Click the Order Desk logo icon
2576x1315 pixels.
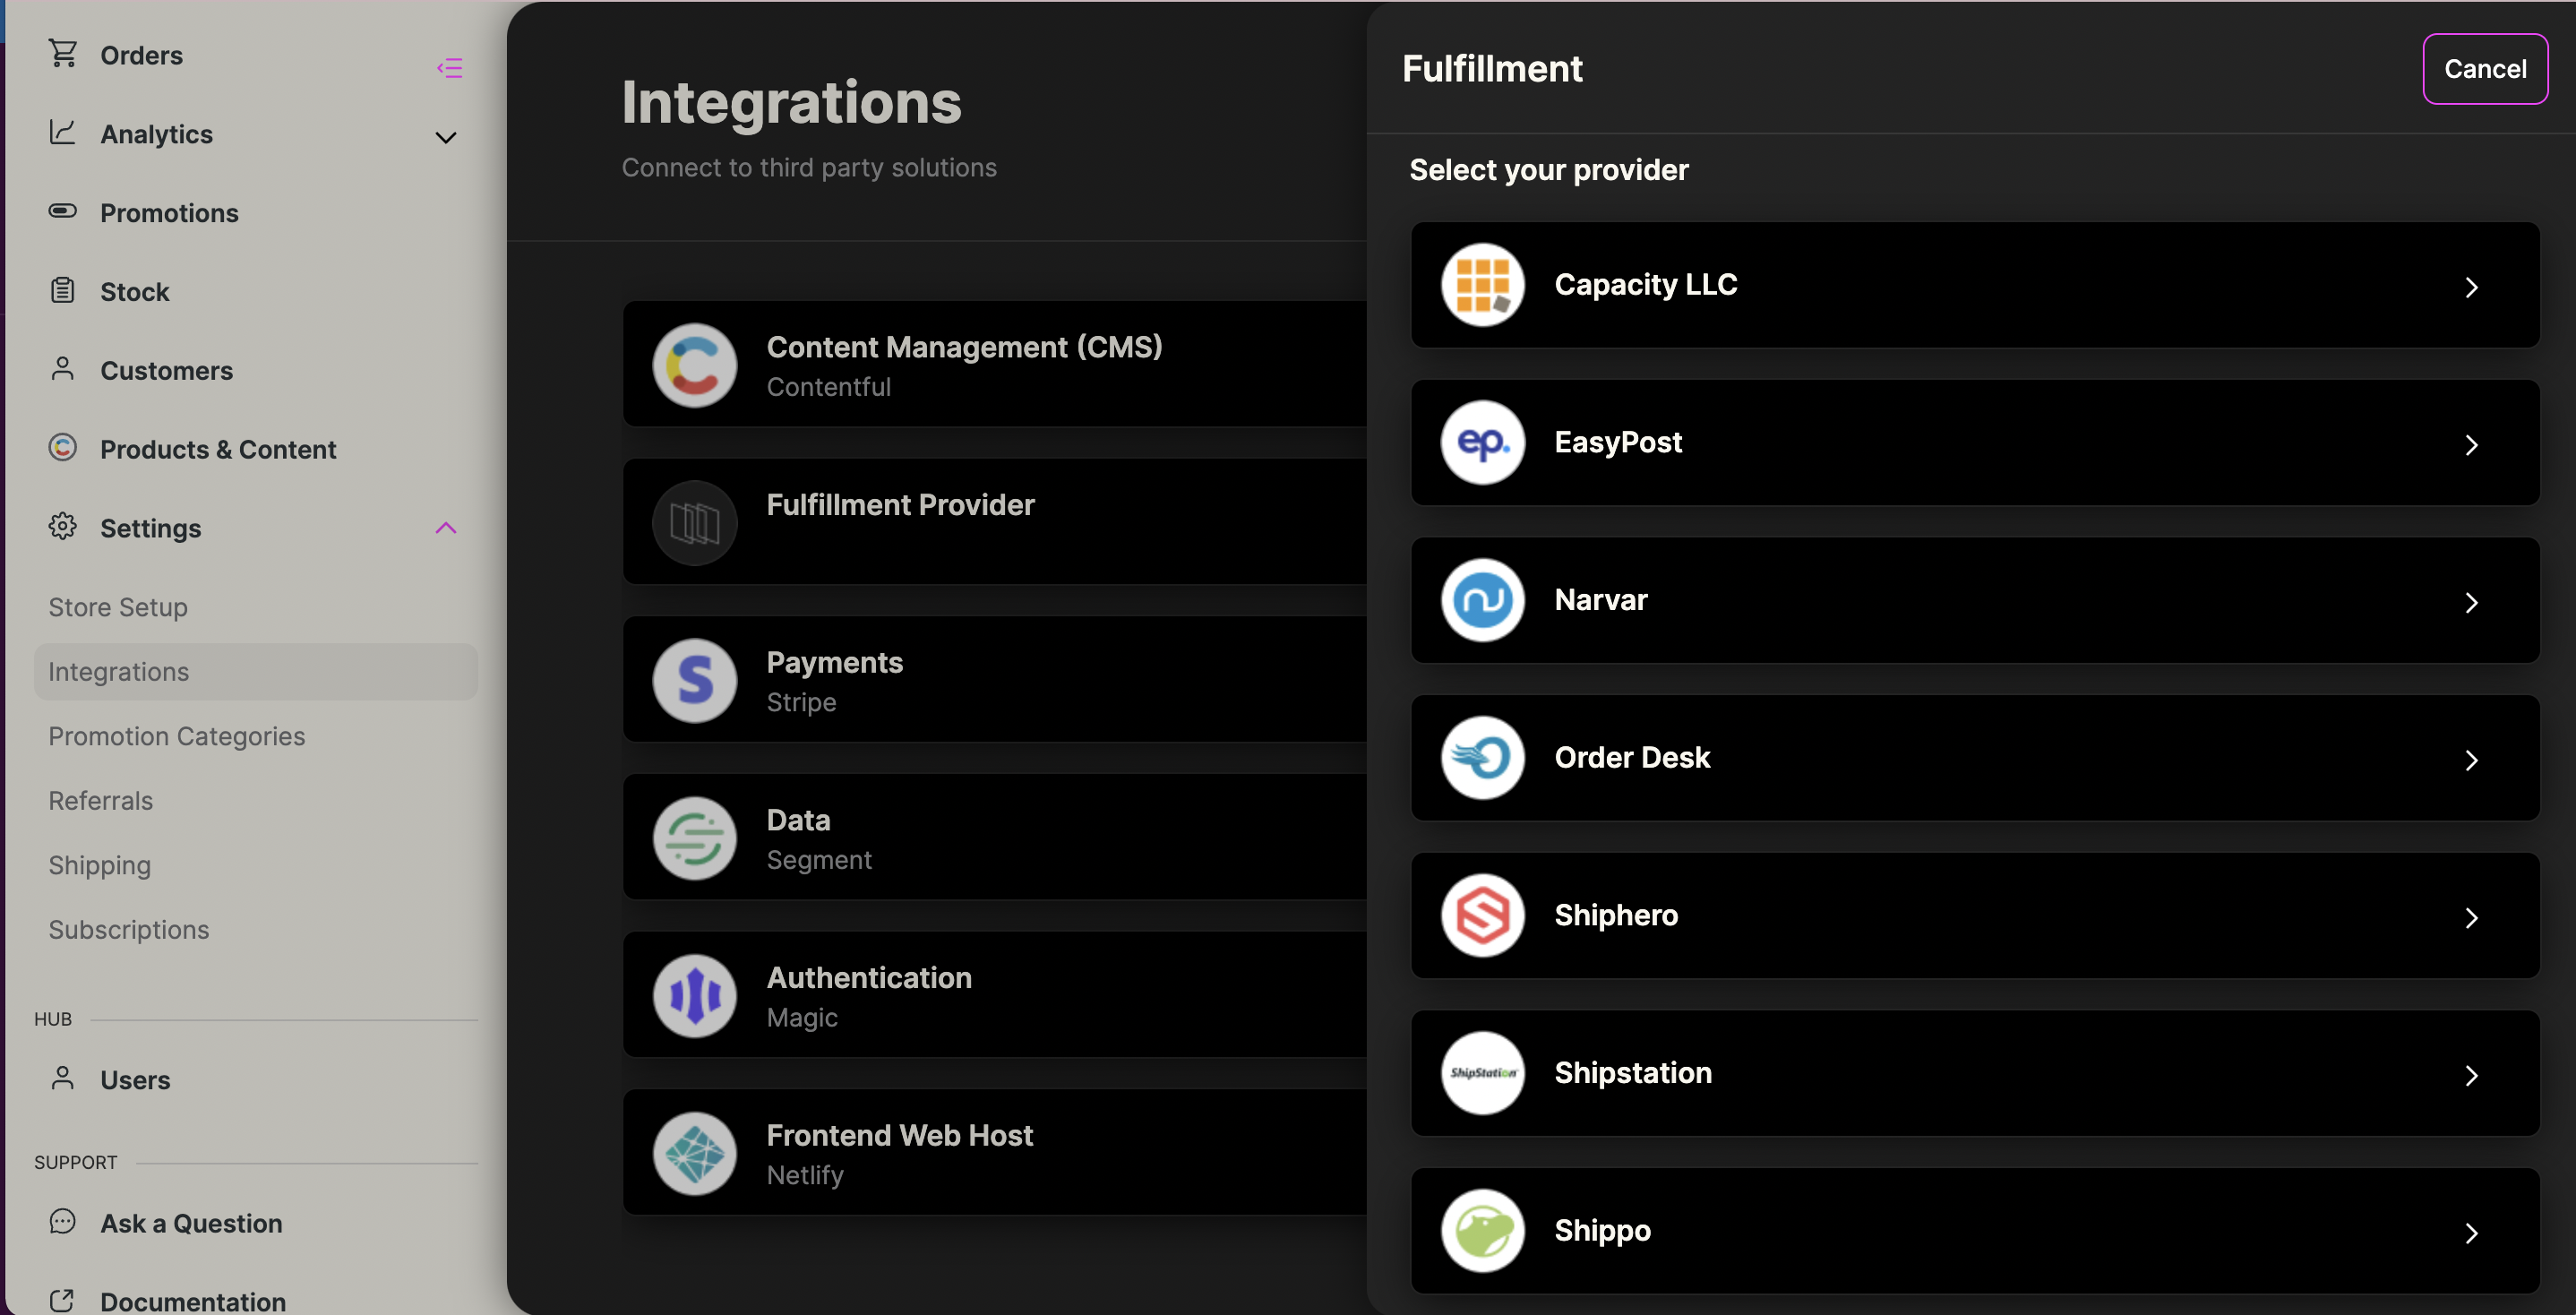[x=1483, y=758]
